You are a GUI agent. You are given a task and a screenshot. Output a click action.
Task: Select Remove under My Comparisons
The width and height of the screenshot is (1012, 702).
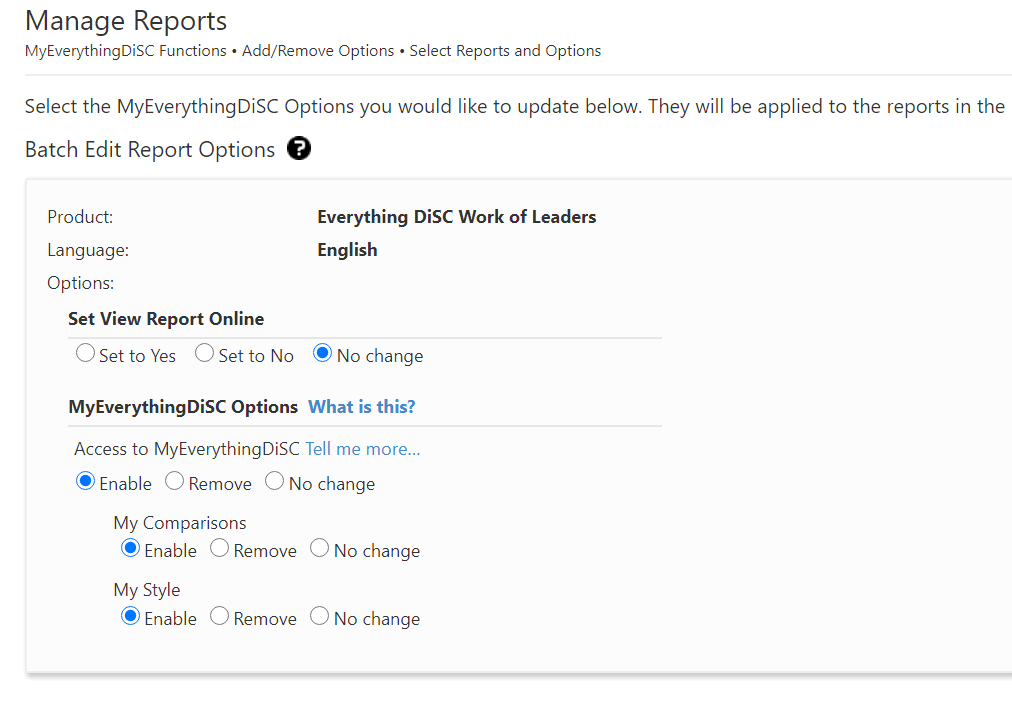click(219, 548)
